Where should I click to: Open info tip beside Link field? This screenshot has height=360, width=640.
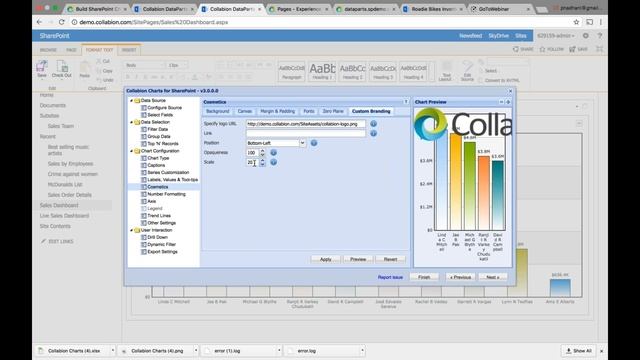click(373, 133)
